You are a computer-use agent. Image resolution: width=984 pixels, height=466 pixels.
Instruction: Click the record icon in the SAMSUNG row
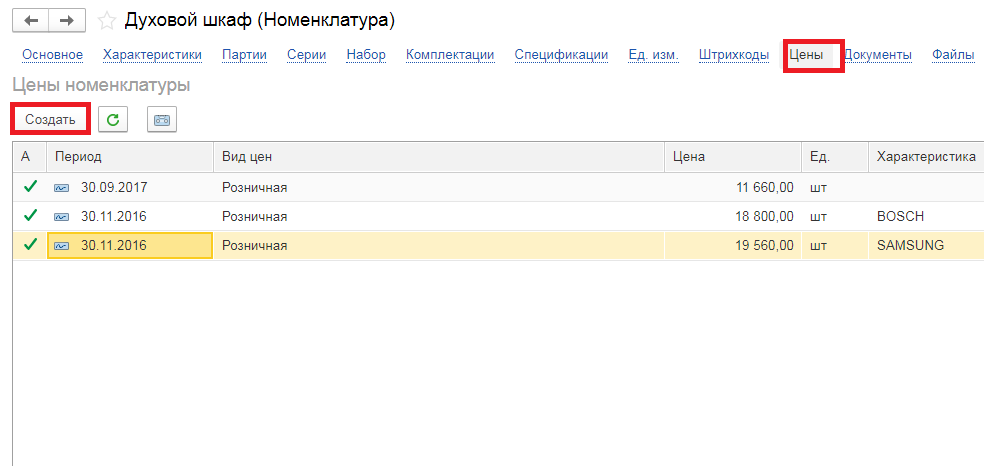click(62, 246)
